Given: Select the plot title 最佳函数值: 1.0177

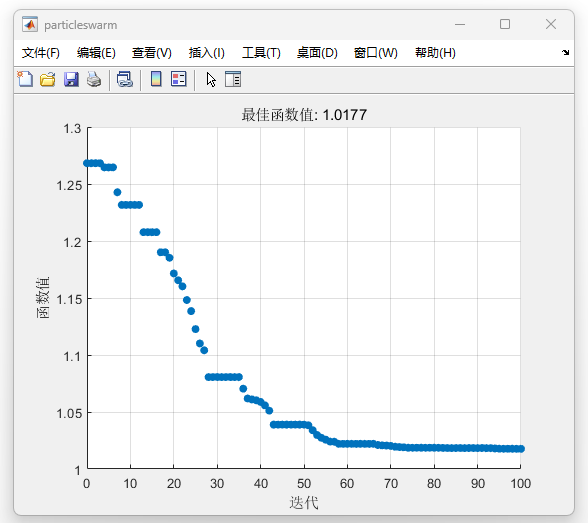Looking at the screenshot, I should pos(304,115).
